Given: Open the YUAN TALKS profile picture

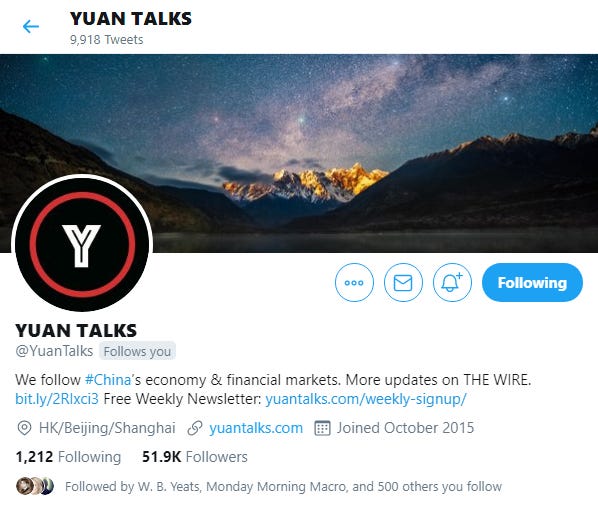Looking at the screenshot, I should (82, 244).
